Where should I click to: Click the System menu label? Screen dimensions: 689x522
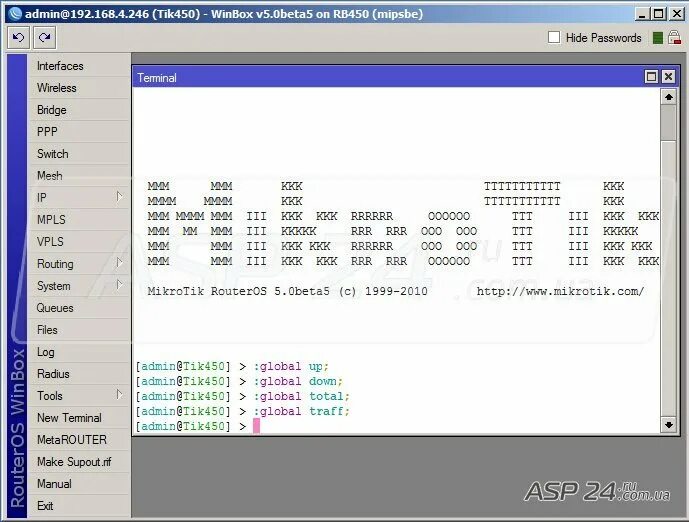[x=54, y=286]
